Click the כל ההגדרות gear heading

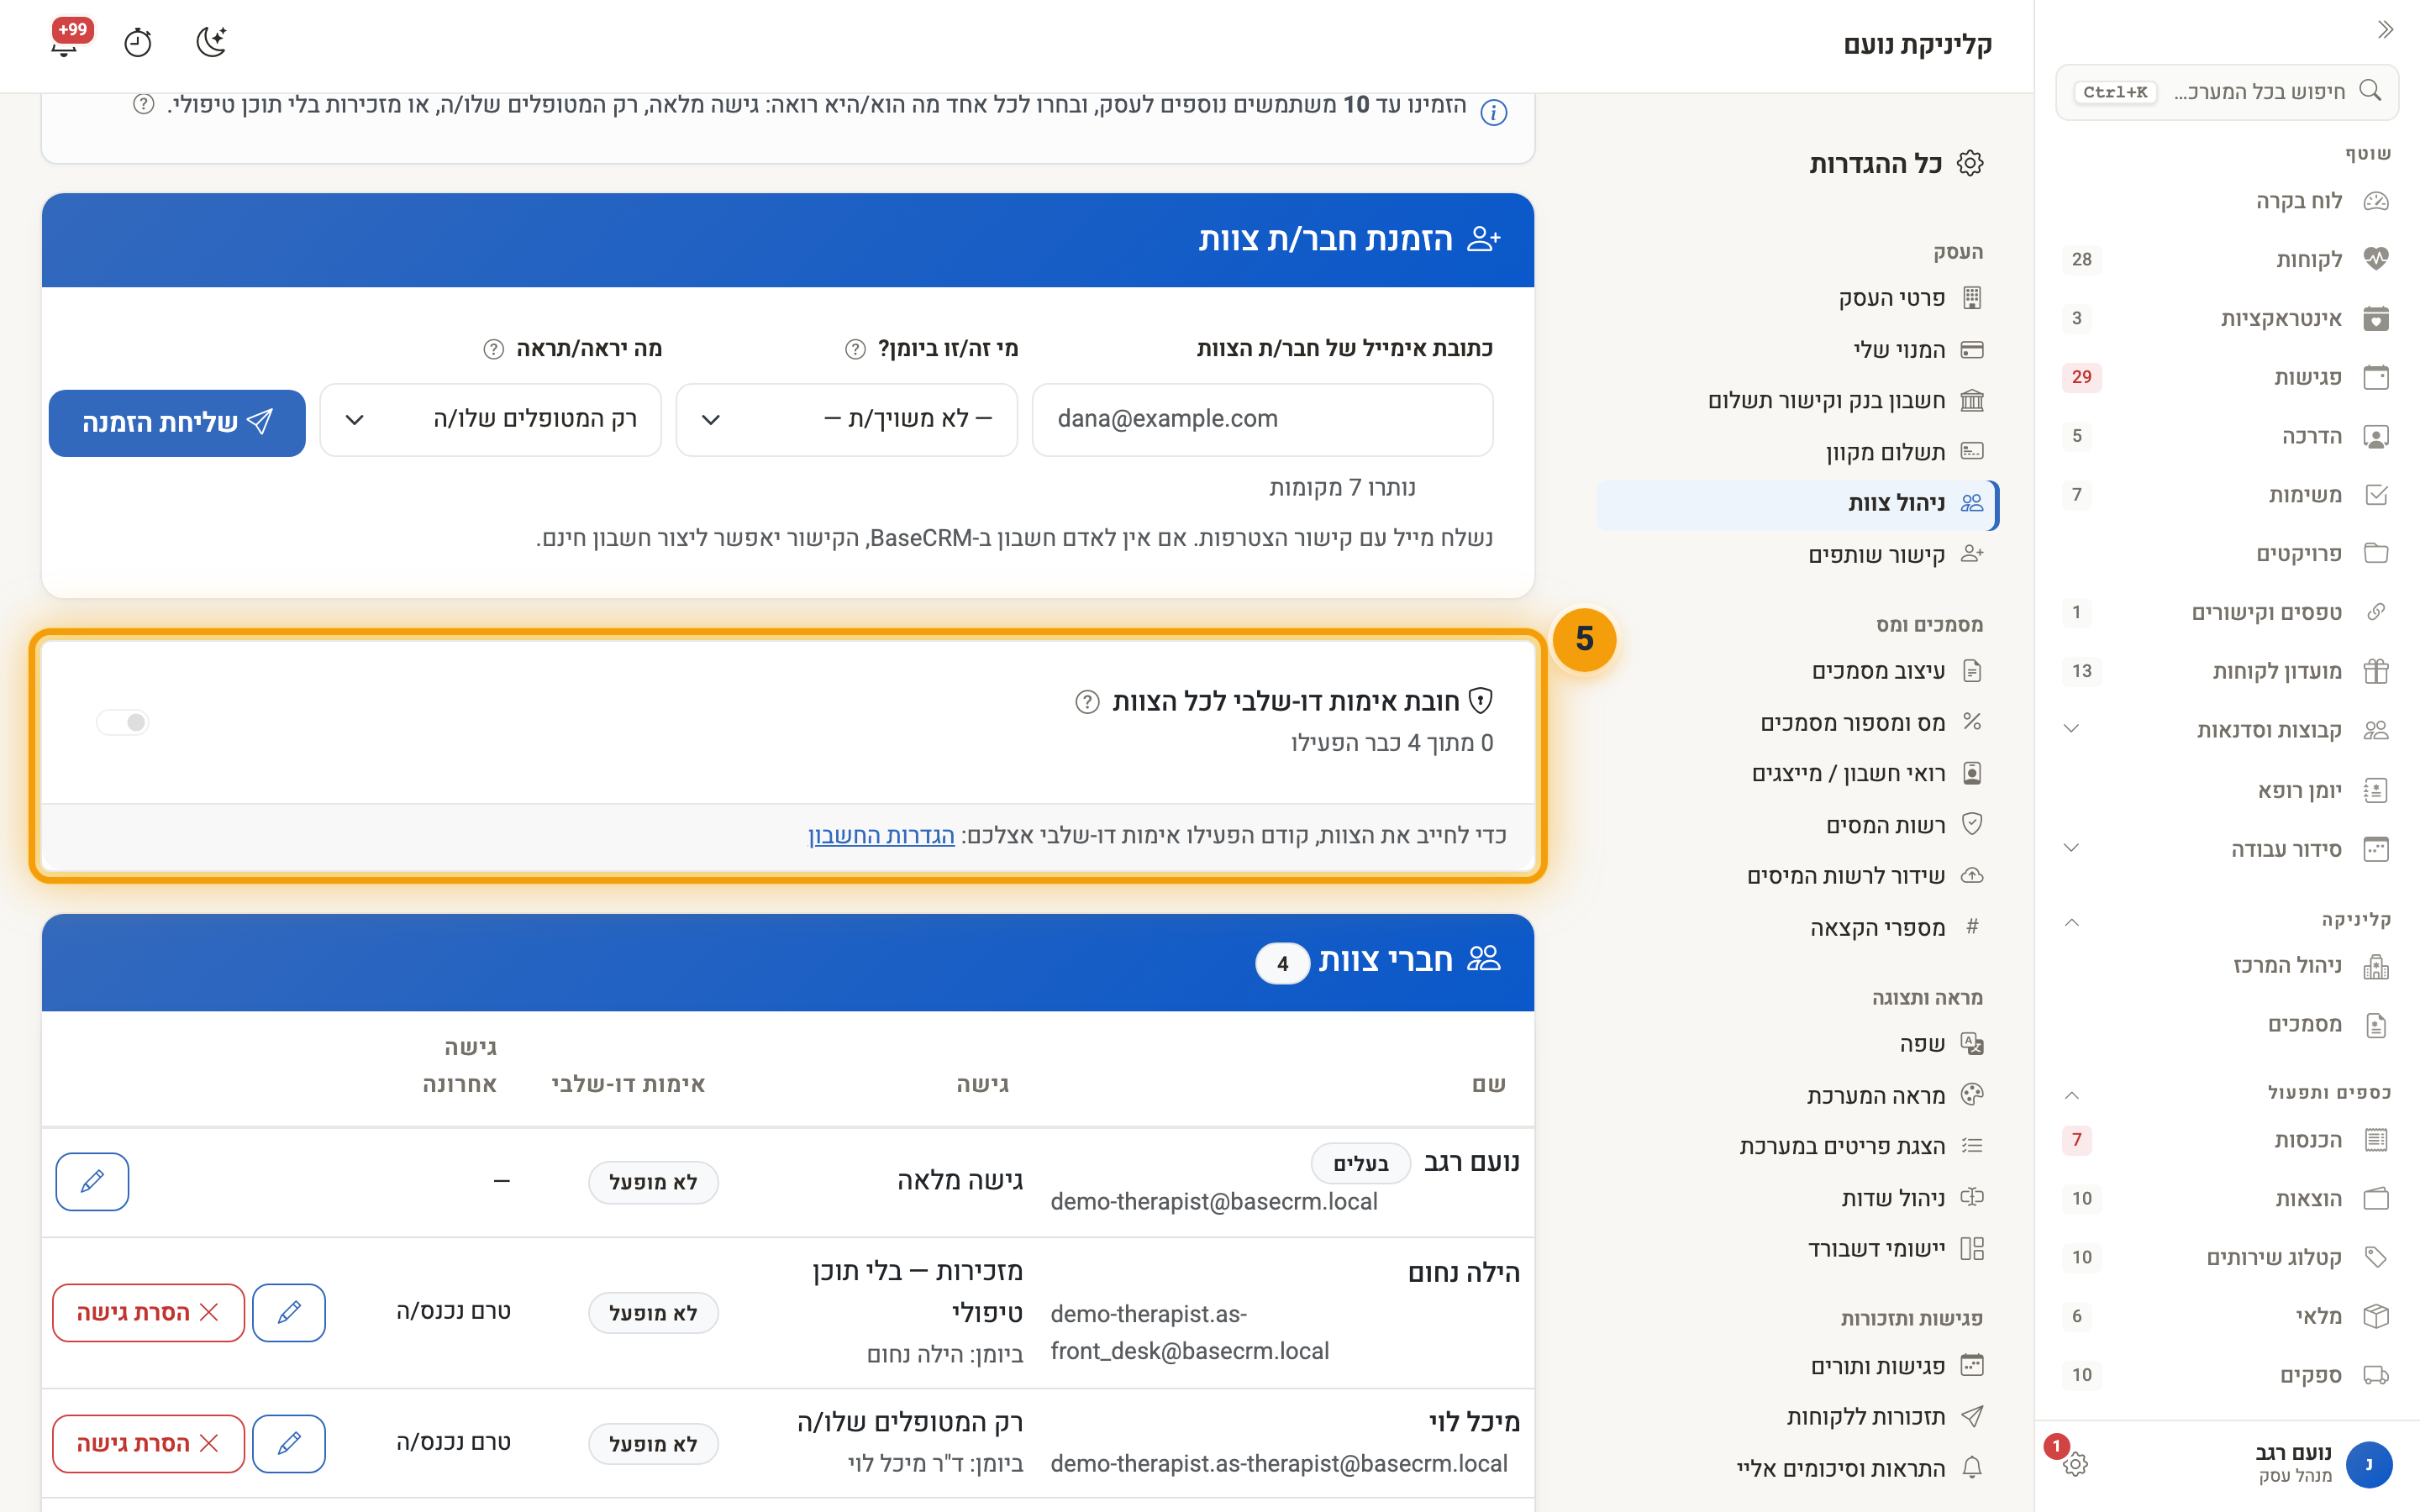tap(1895, 164)
